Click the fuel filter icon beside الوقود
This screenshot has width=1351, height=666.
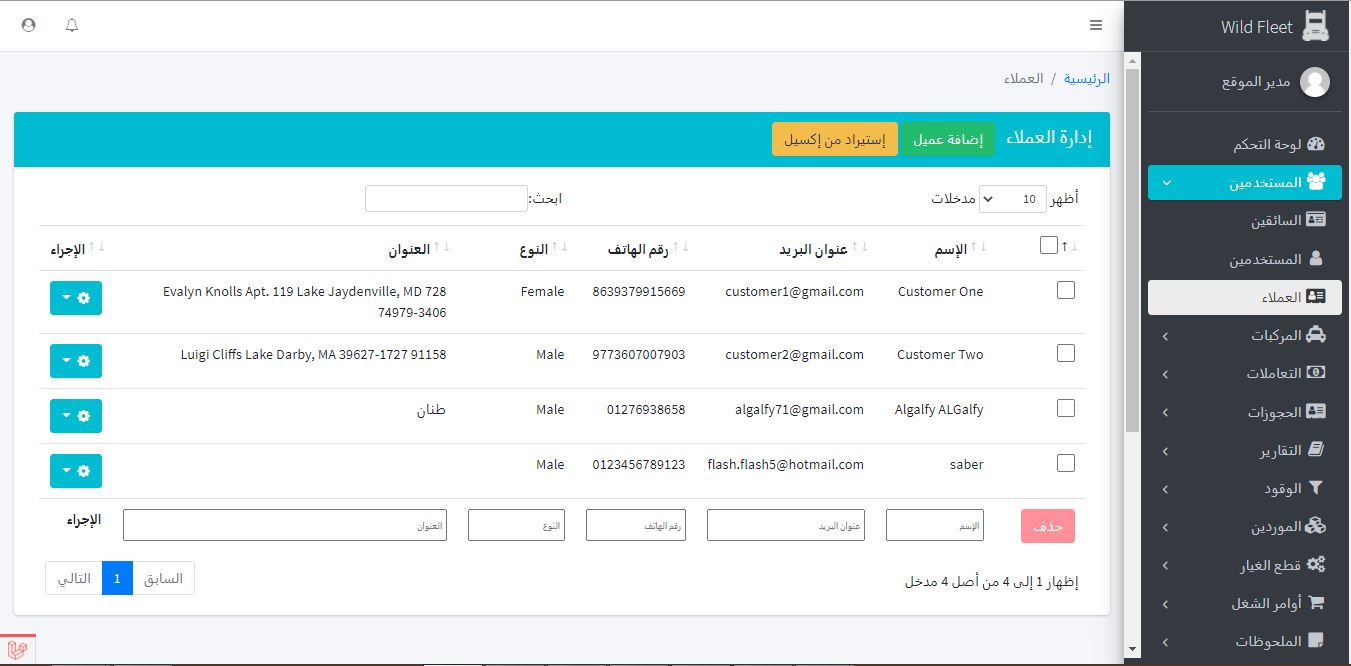tap(1316, 488)
